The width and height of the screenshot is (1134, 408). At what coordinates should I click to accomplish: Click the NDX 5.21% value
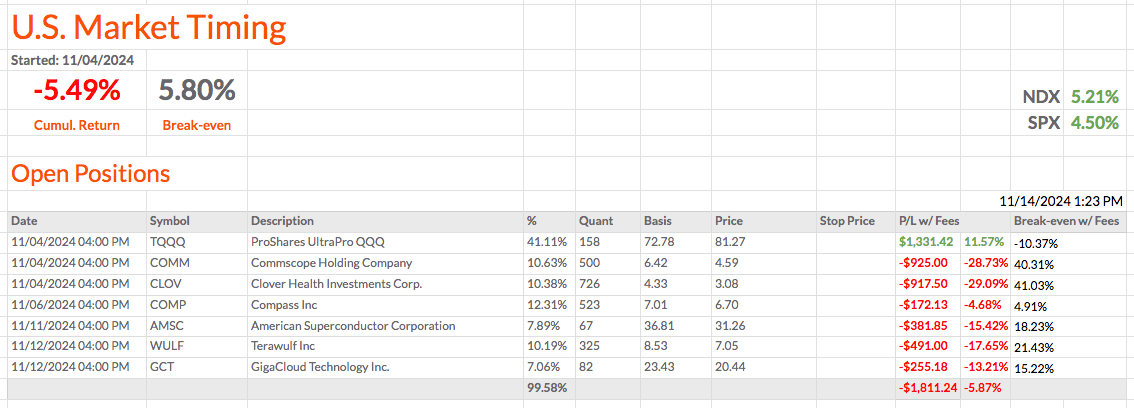(1094, 97)
